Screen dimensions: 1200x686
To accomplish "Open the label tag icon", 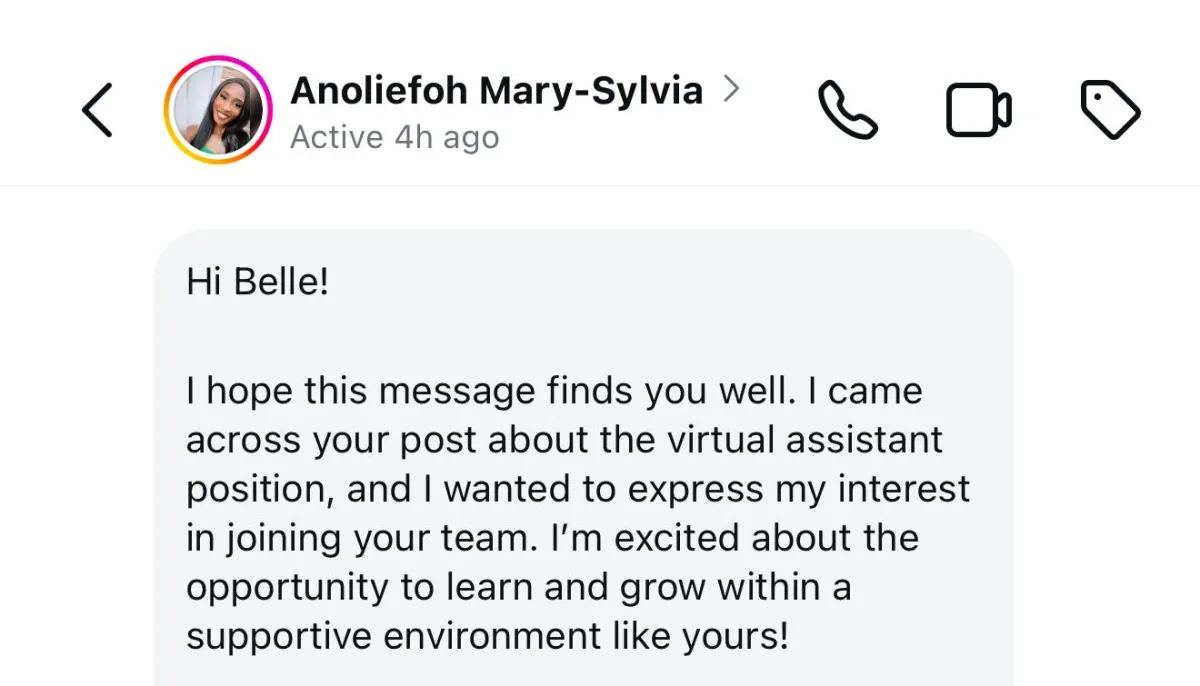I will (x=1110, y=110).
